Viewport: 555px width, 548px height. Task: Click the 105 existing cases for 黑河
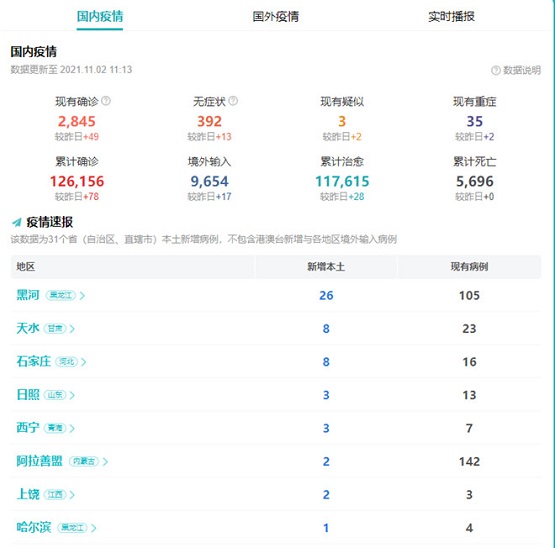pyautogui.click(x=469, y=295)
